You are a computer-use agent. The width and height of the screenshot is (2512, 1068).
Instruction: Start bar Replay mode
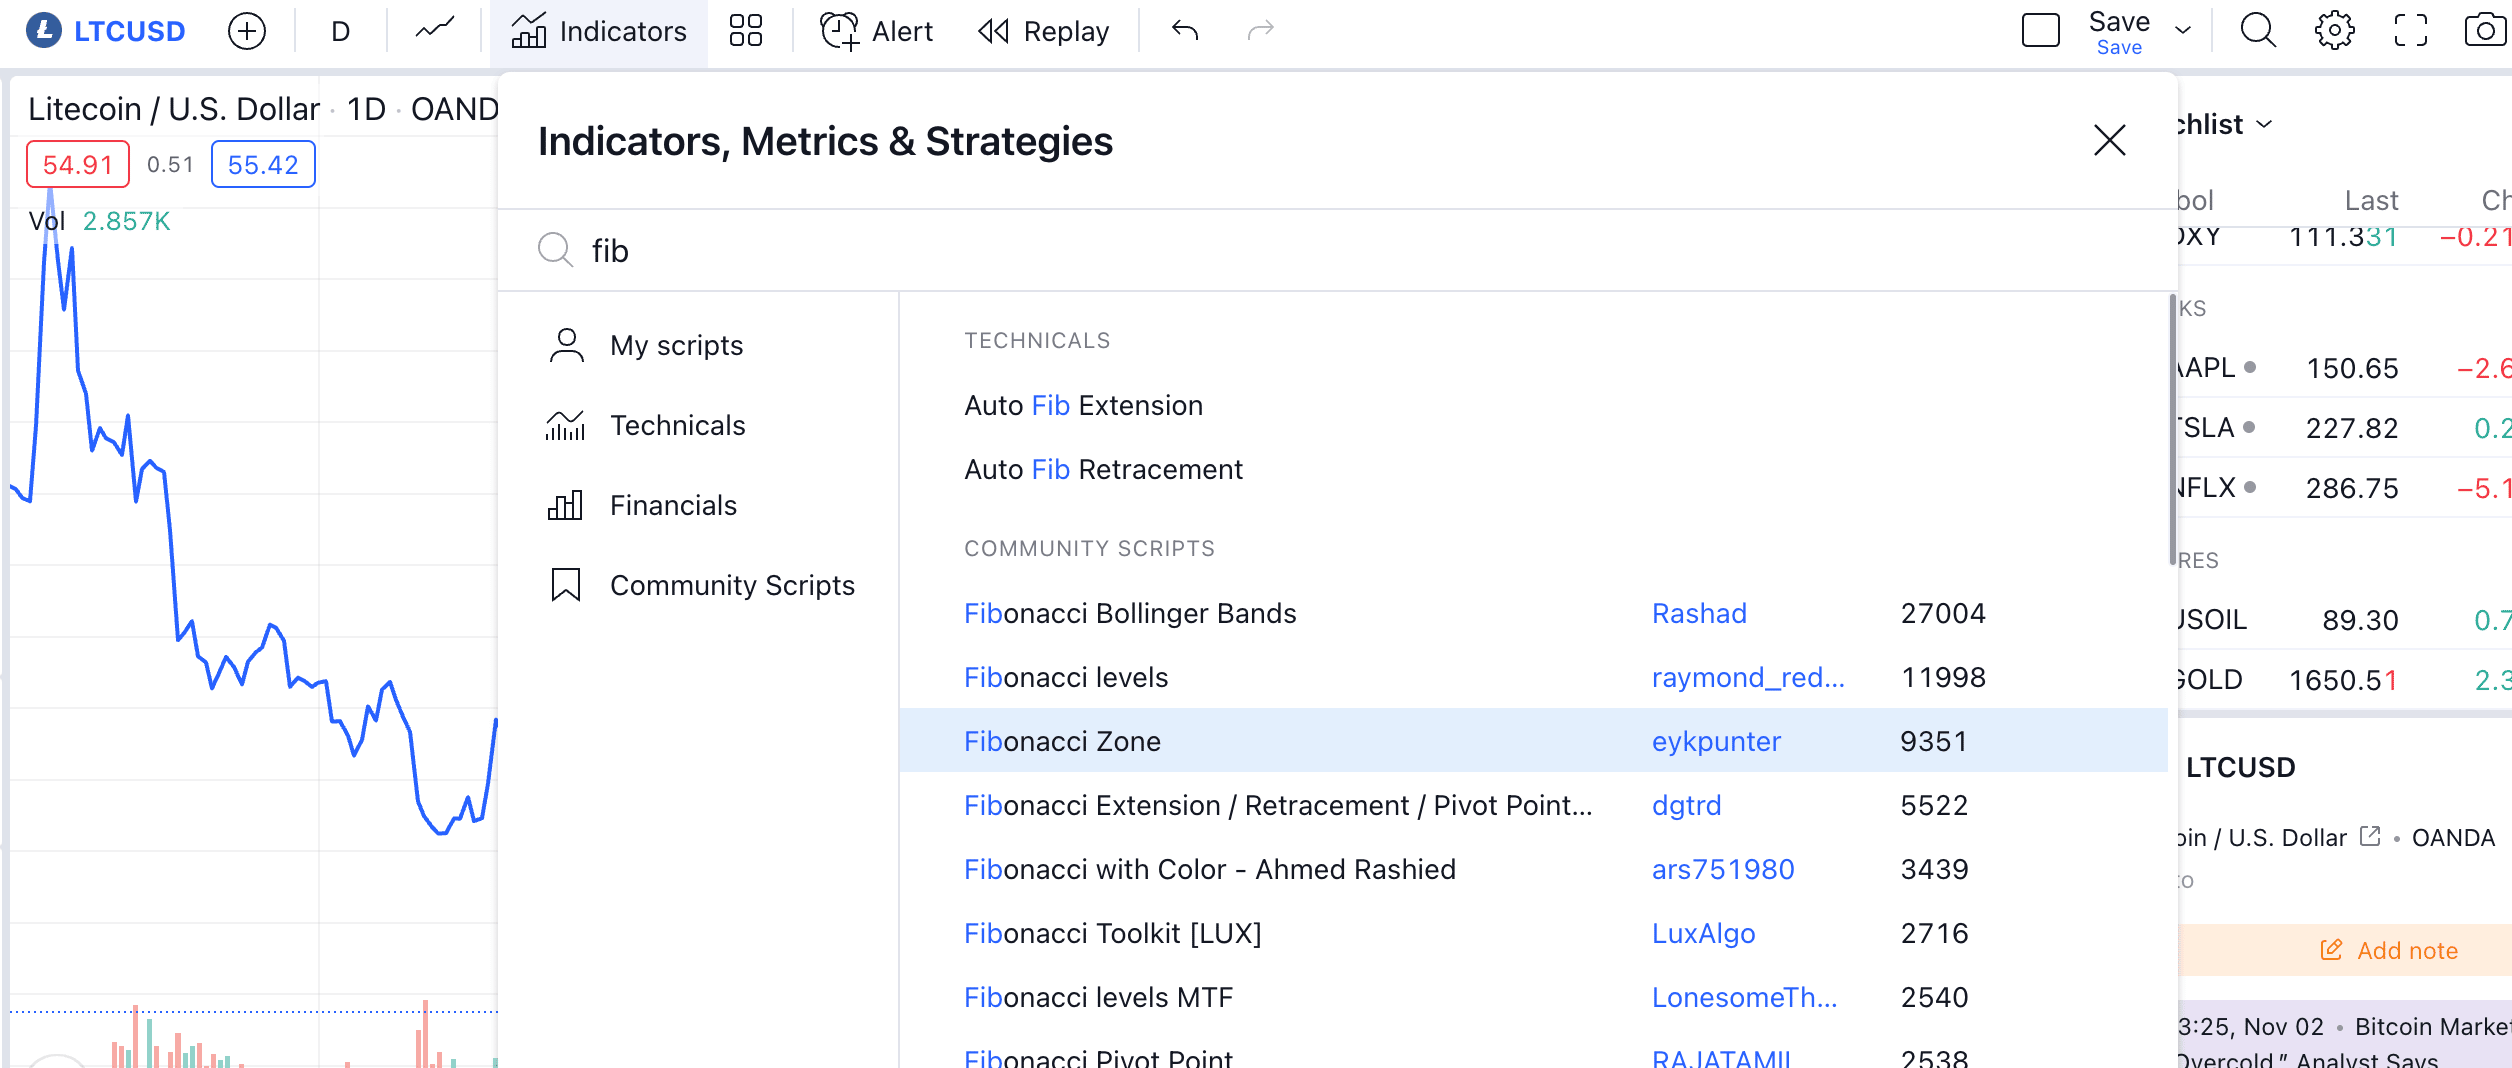[x=1043, y=32]
